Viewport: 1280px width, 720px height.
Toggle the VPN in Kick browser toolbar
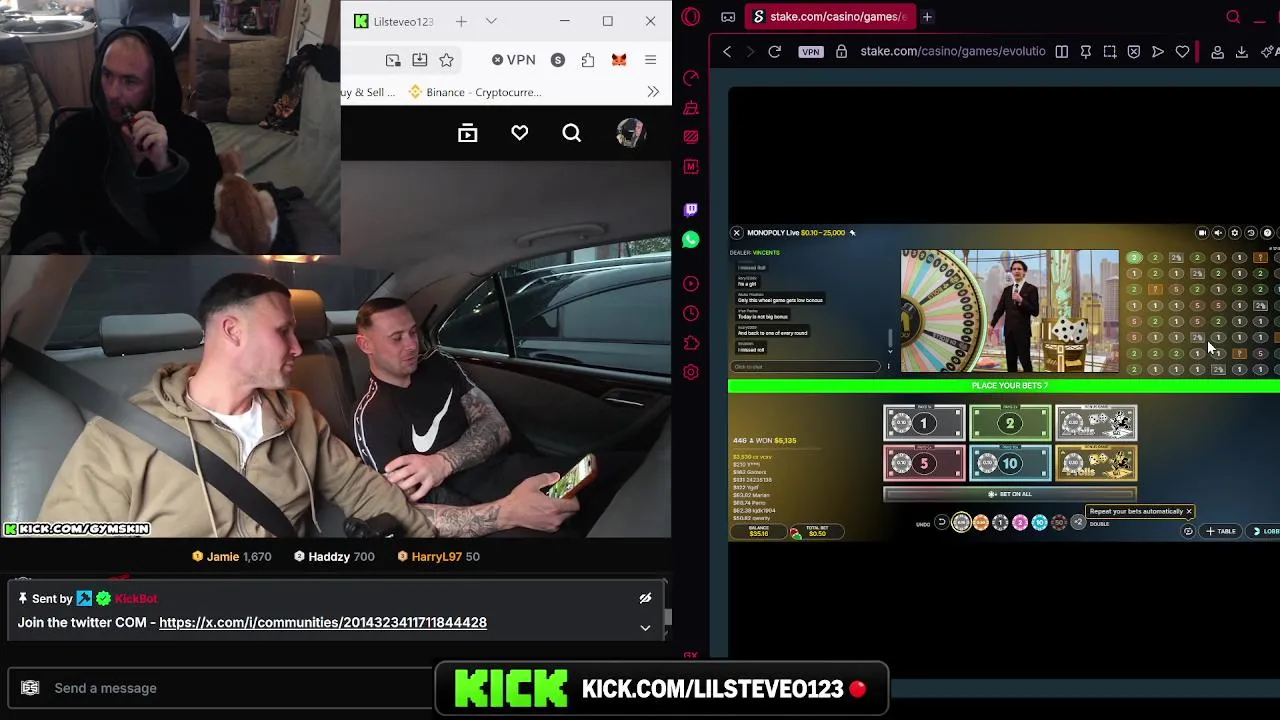(514, 60)
